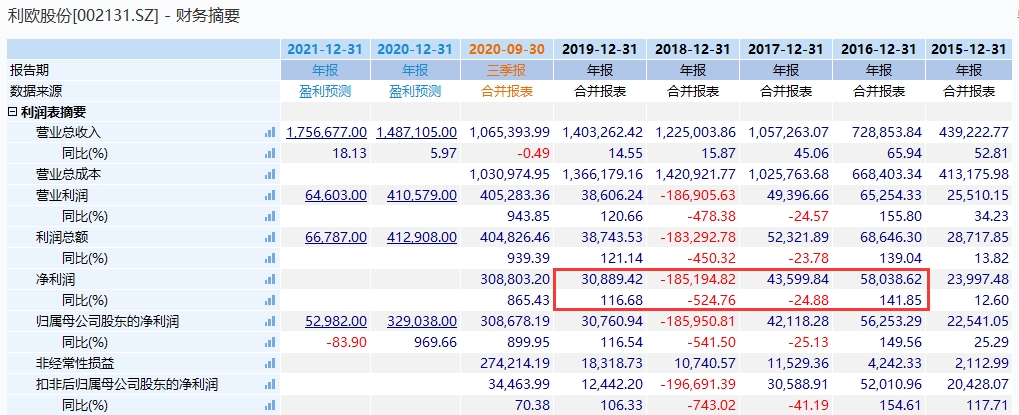Select the 营业利润 row label
Viewport: 1019px width, 415px height.
pyautogui.click(x=62, y=195)
